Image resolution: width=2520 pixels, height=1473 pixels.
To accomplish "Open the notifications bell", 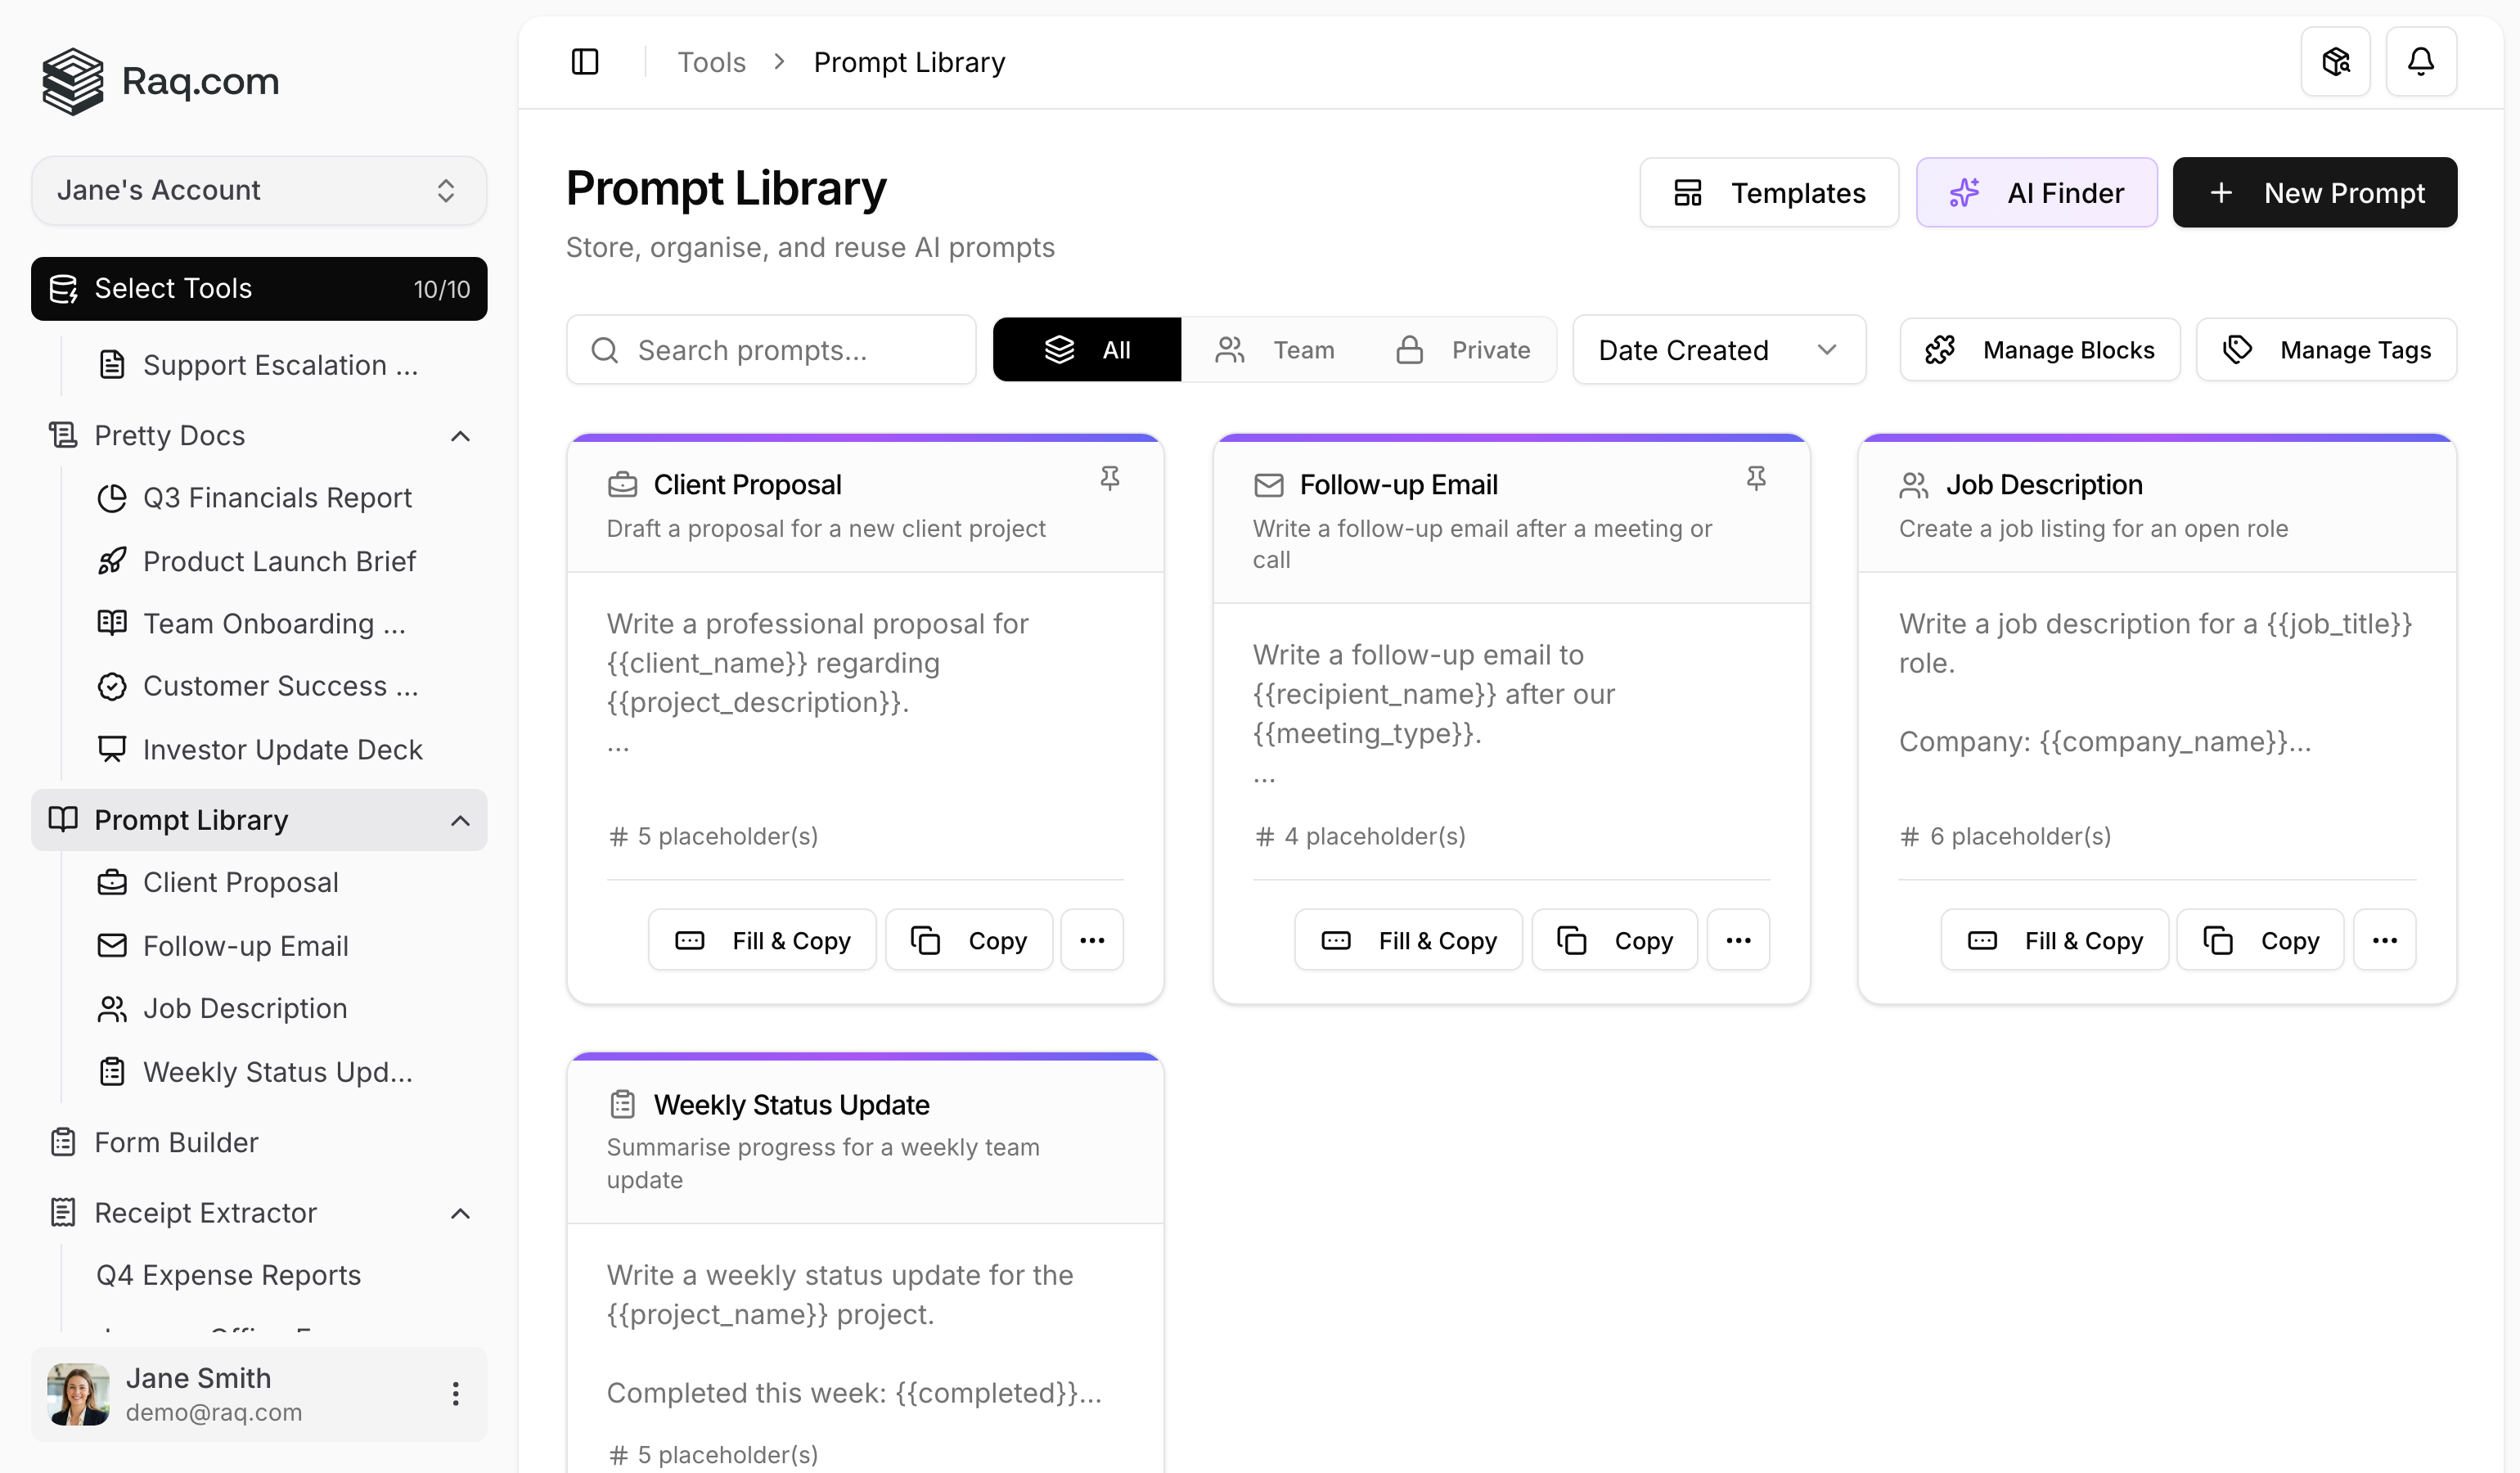I will click(2421, 61).
